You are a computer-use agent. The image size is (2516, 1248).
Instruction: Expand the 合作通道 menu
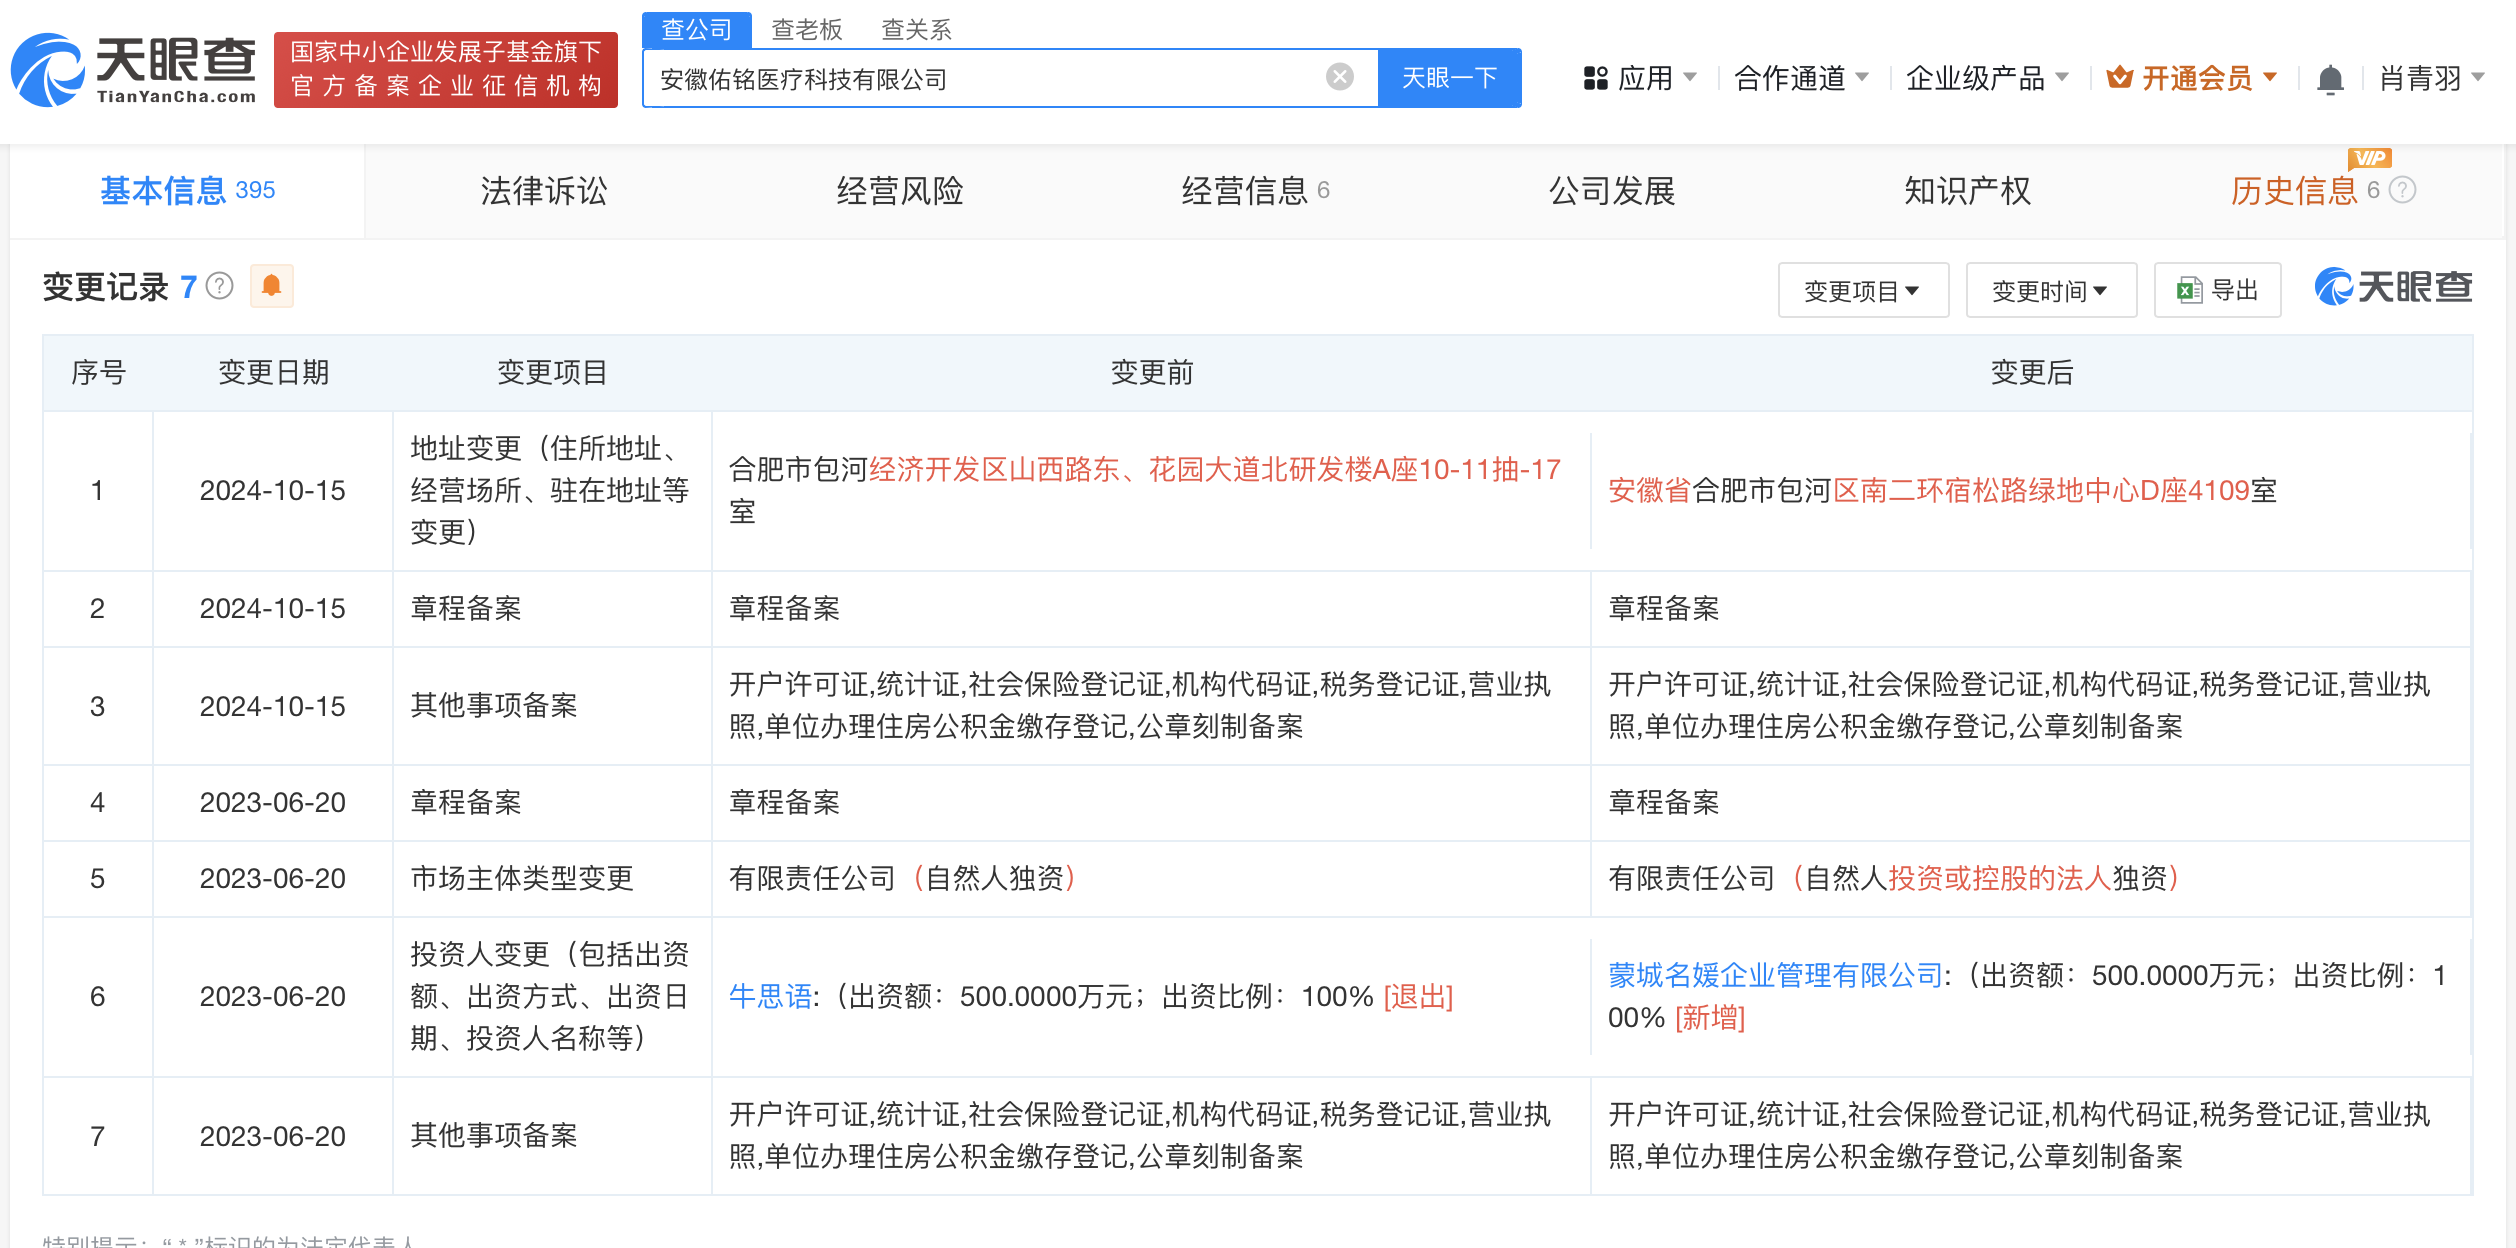coord(1801,78)
